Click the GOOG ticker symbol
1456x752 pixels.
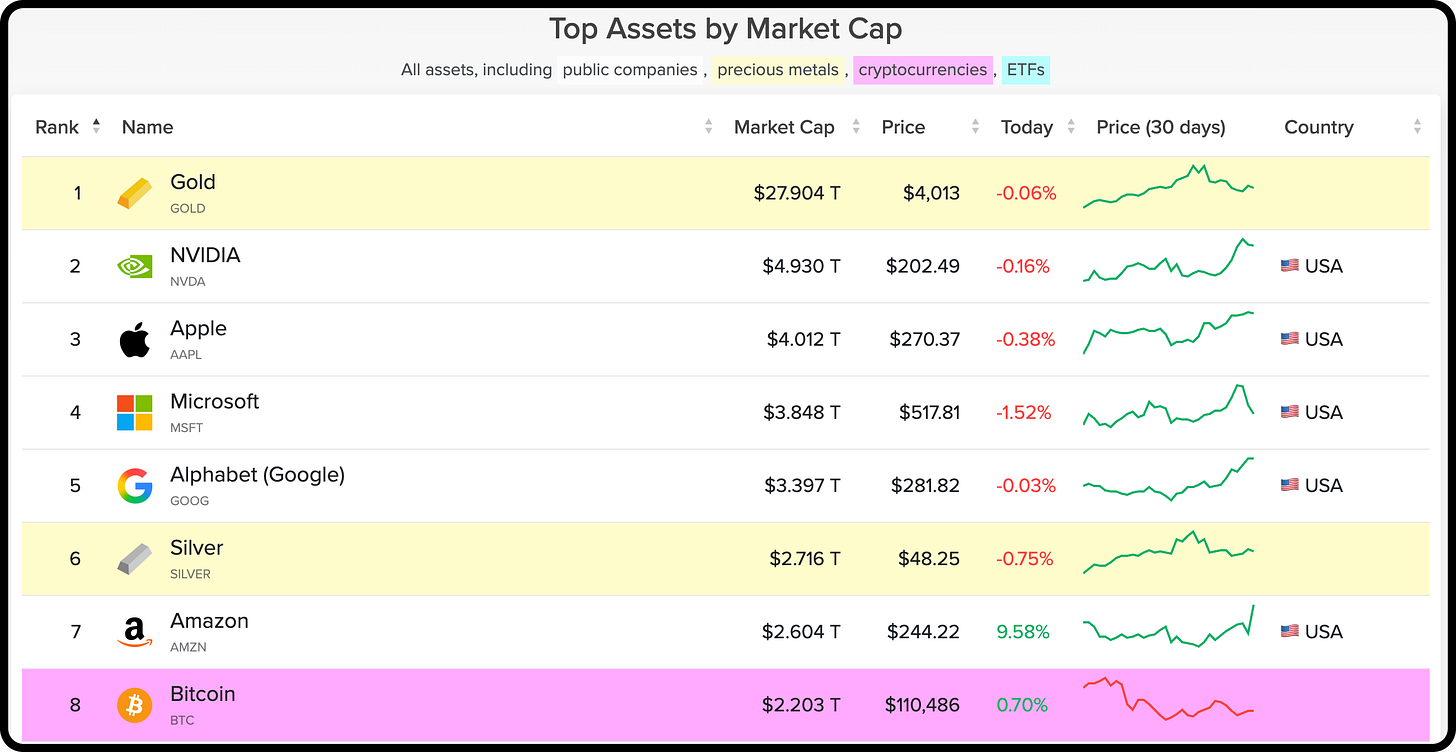click(x=189, y=501)
